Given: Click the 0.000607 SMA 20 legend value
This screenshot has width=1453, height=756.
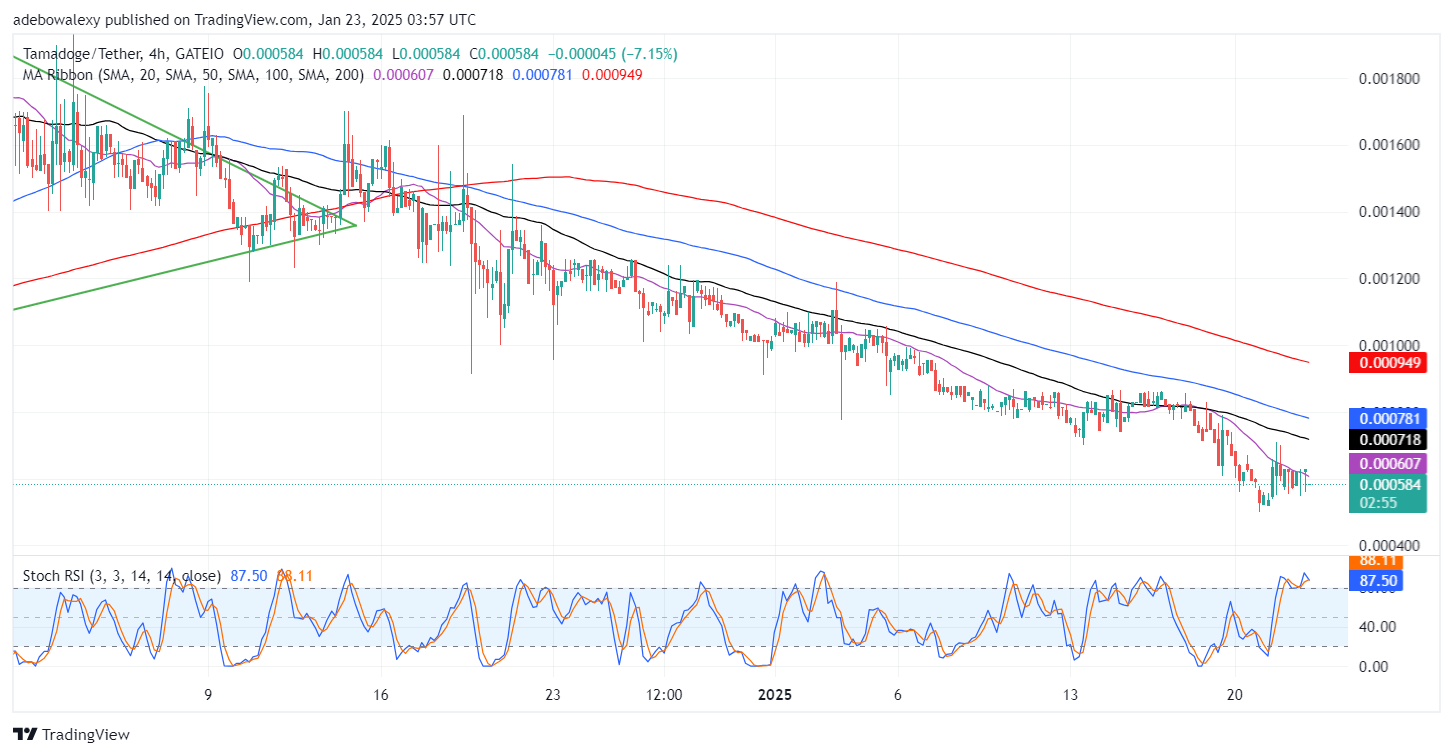Looking at the screenshot, I should [403, 73].
